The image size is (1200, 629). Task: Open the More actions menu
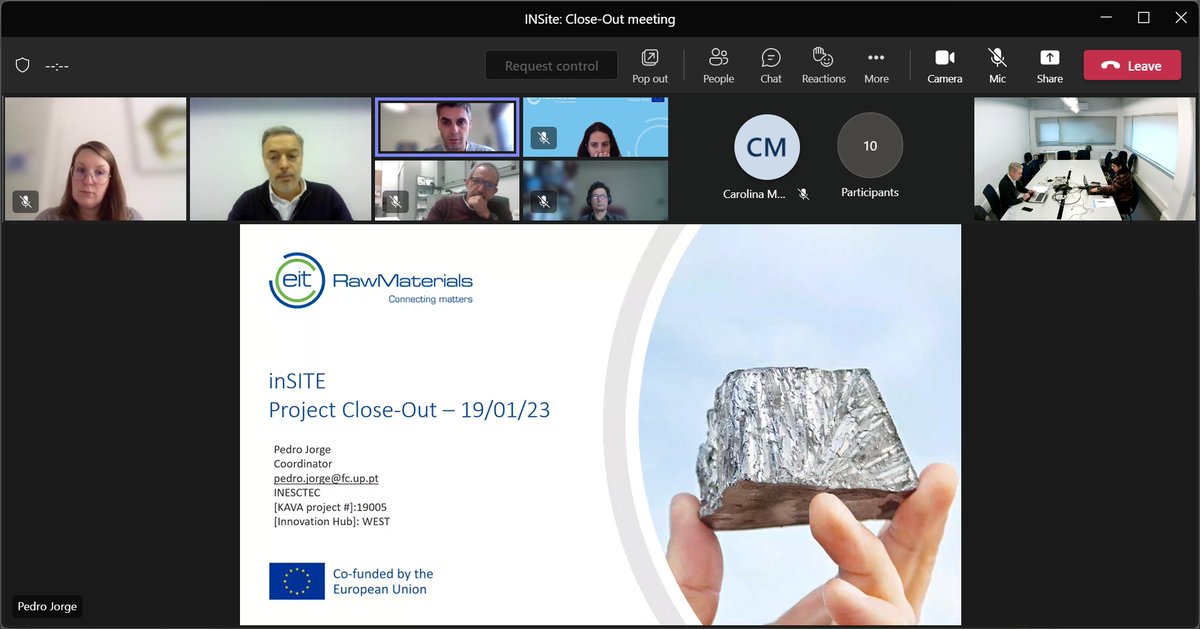(876, 66)
